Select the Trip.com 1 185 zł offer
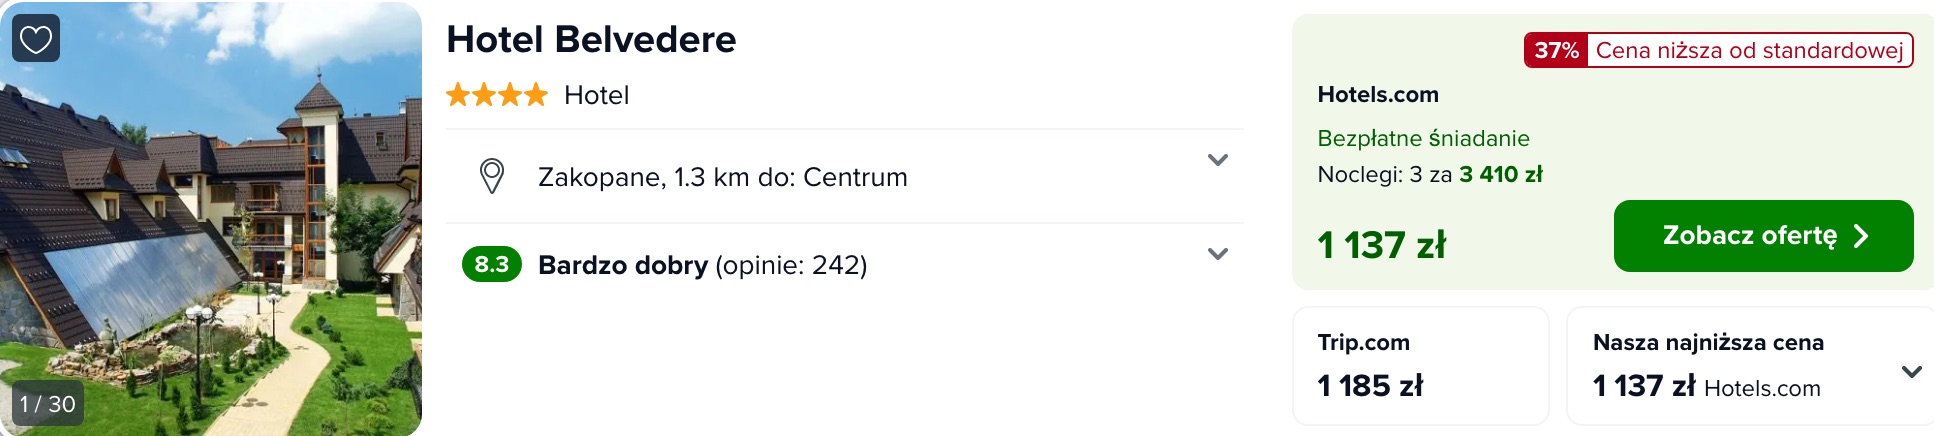This screenshot has width=1934, height=436. coord(1420,366)
